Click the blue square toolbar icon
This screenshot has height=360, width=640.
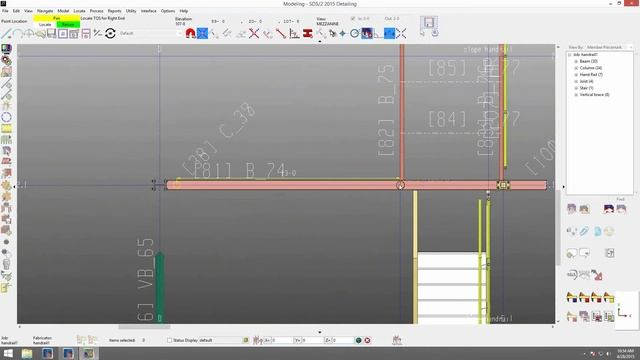[x=389, y=33]
